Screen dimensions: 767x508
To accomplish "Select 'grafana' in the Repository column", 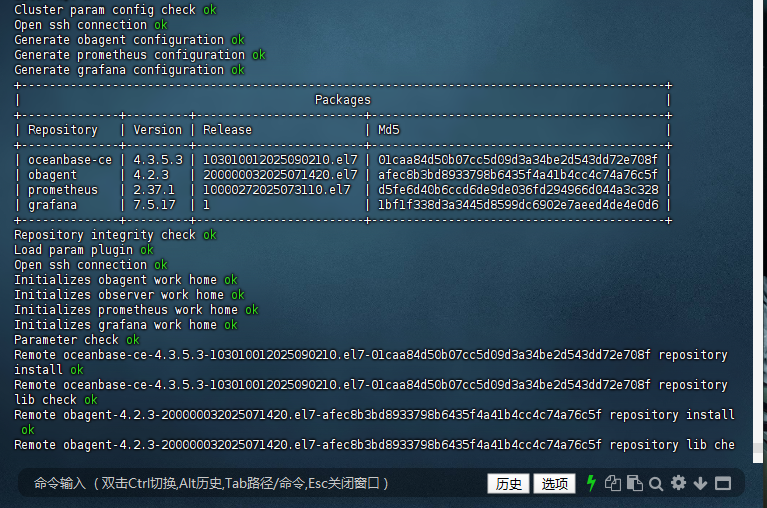I will (52, 205).
